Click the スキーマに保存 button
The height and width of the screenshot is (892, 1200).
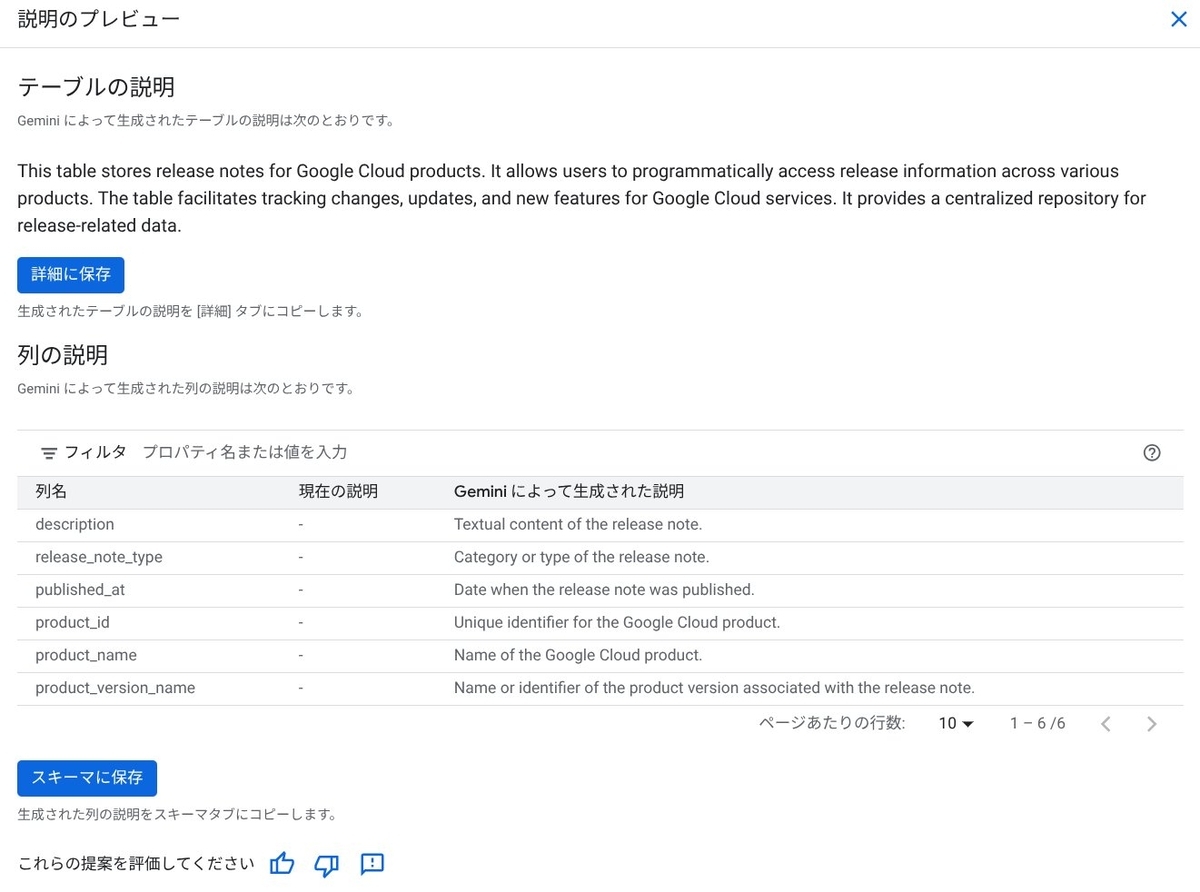(87, 777)
